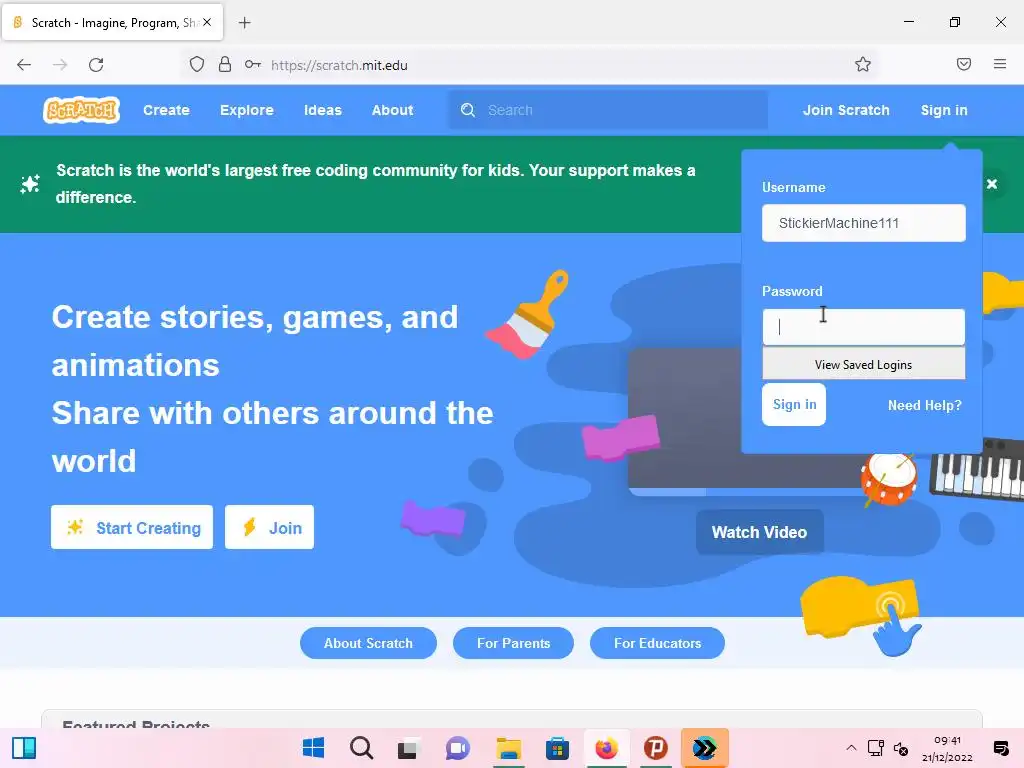Open a new tab with plus icon

(244, 23)
